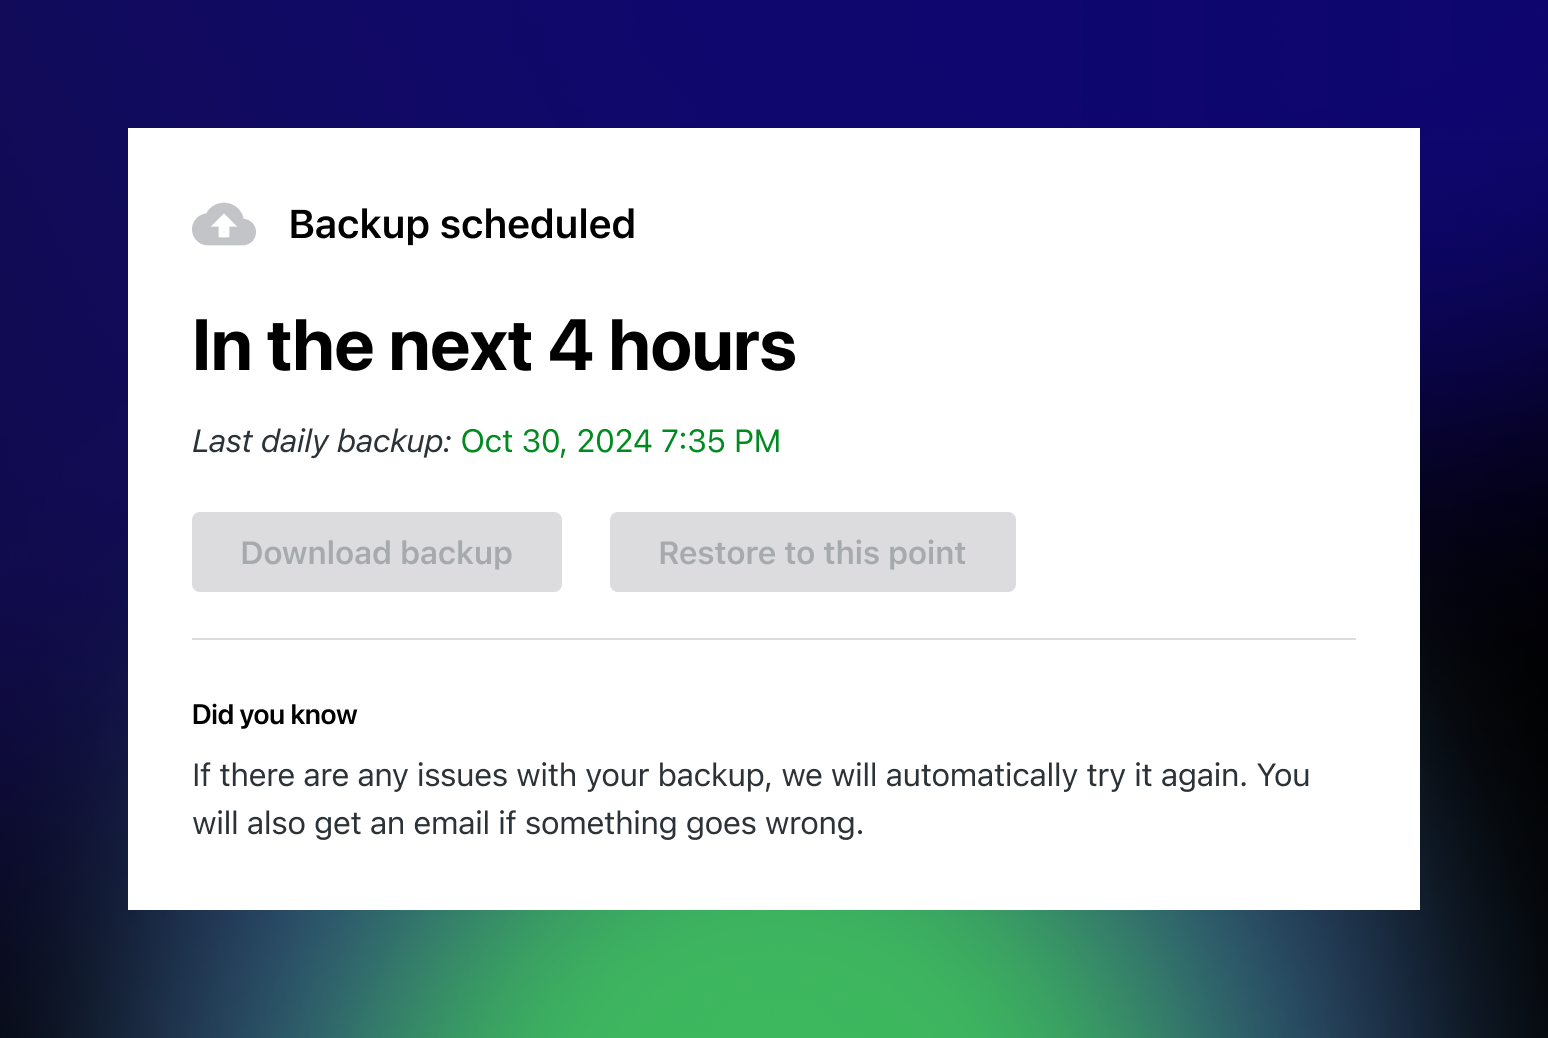Click the empty white area right of buttons

point(1186,552)
